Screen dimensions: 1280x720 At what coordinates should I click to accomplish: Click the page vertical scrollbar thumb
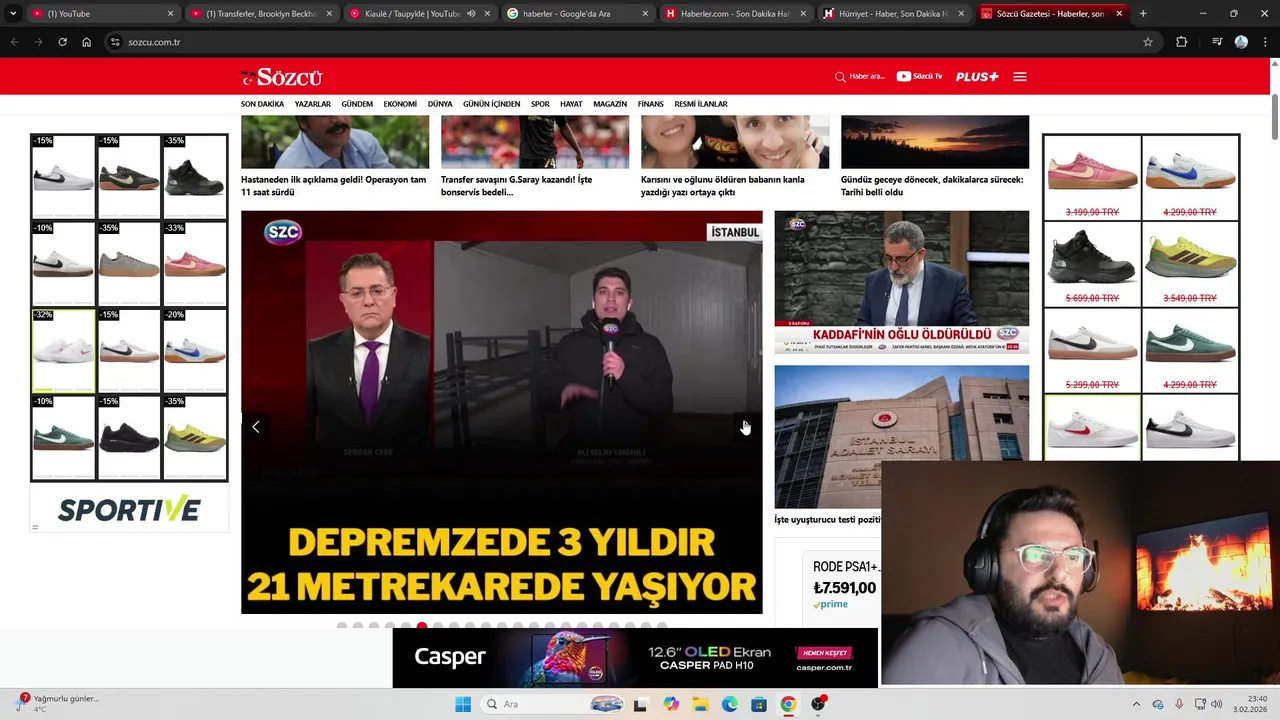[x=1274, y=118]
